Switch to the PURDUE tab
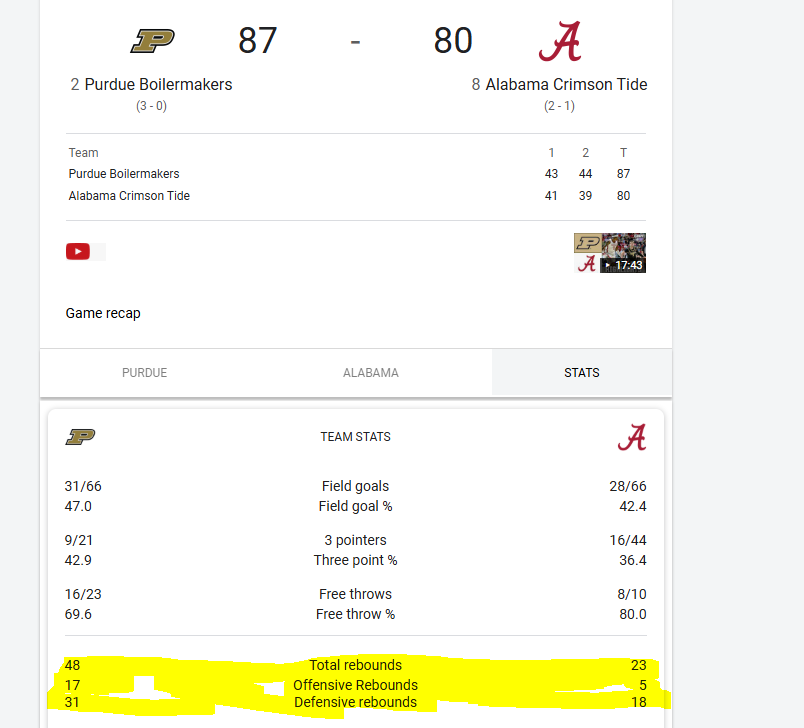 click(x=145, y=373)
